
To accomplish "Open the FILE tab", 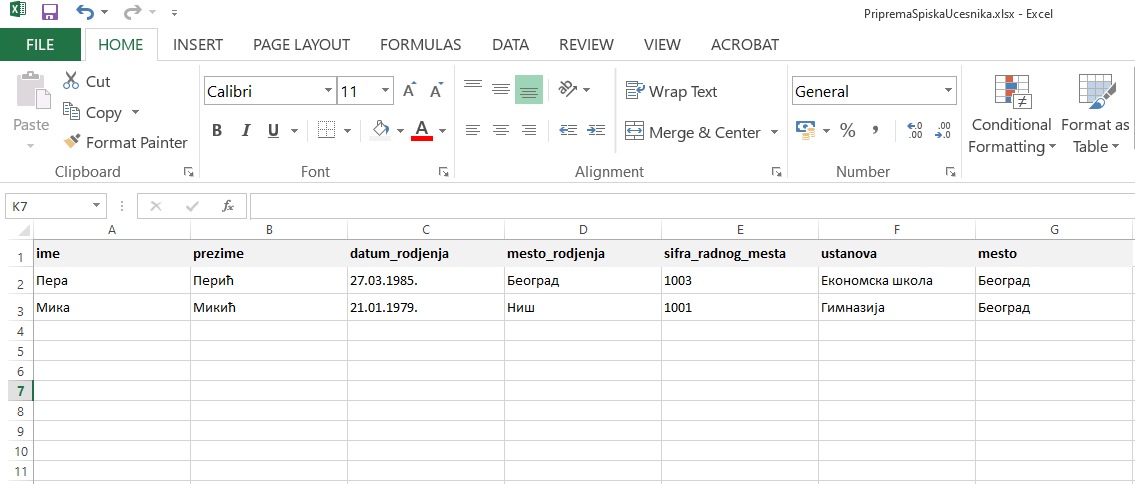I will pyautogui.click(x=40, y=44).
